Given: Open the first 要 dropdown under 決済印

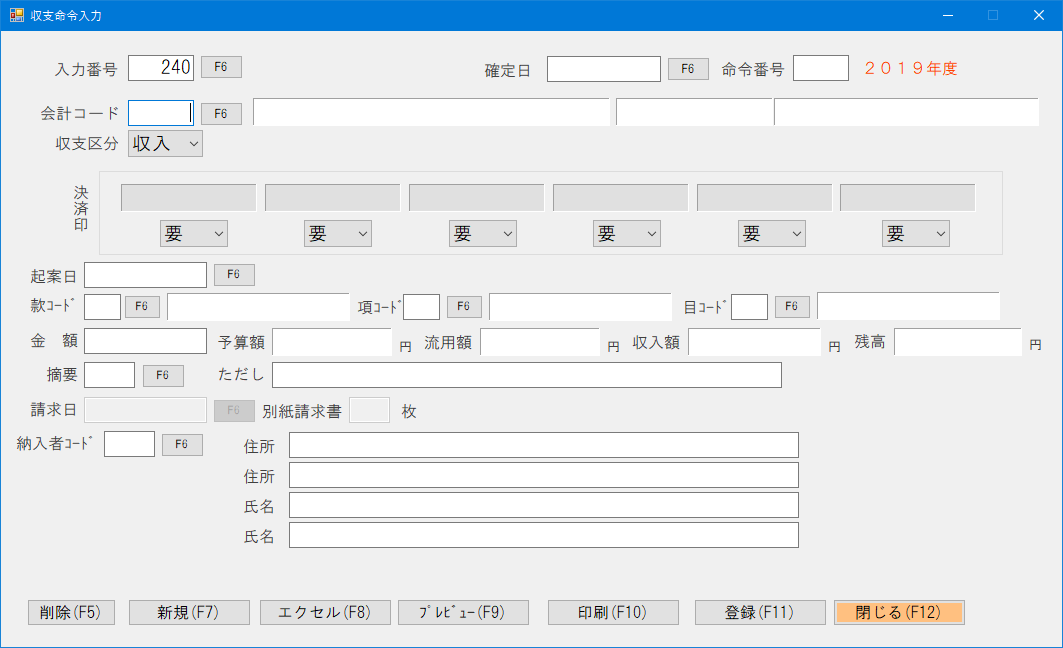Looking at the screenshot, I should click(x=193, y=233).
